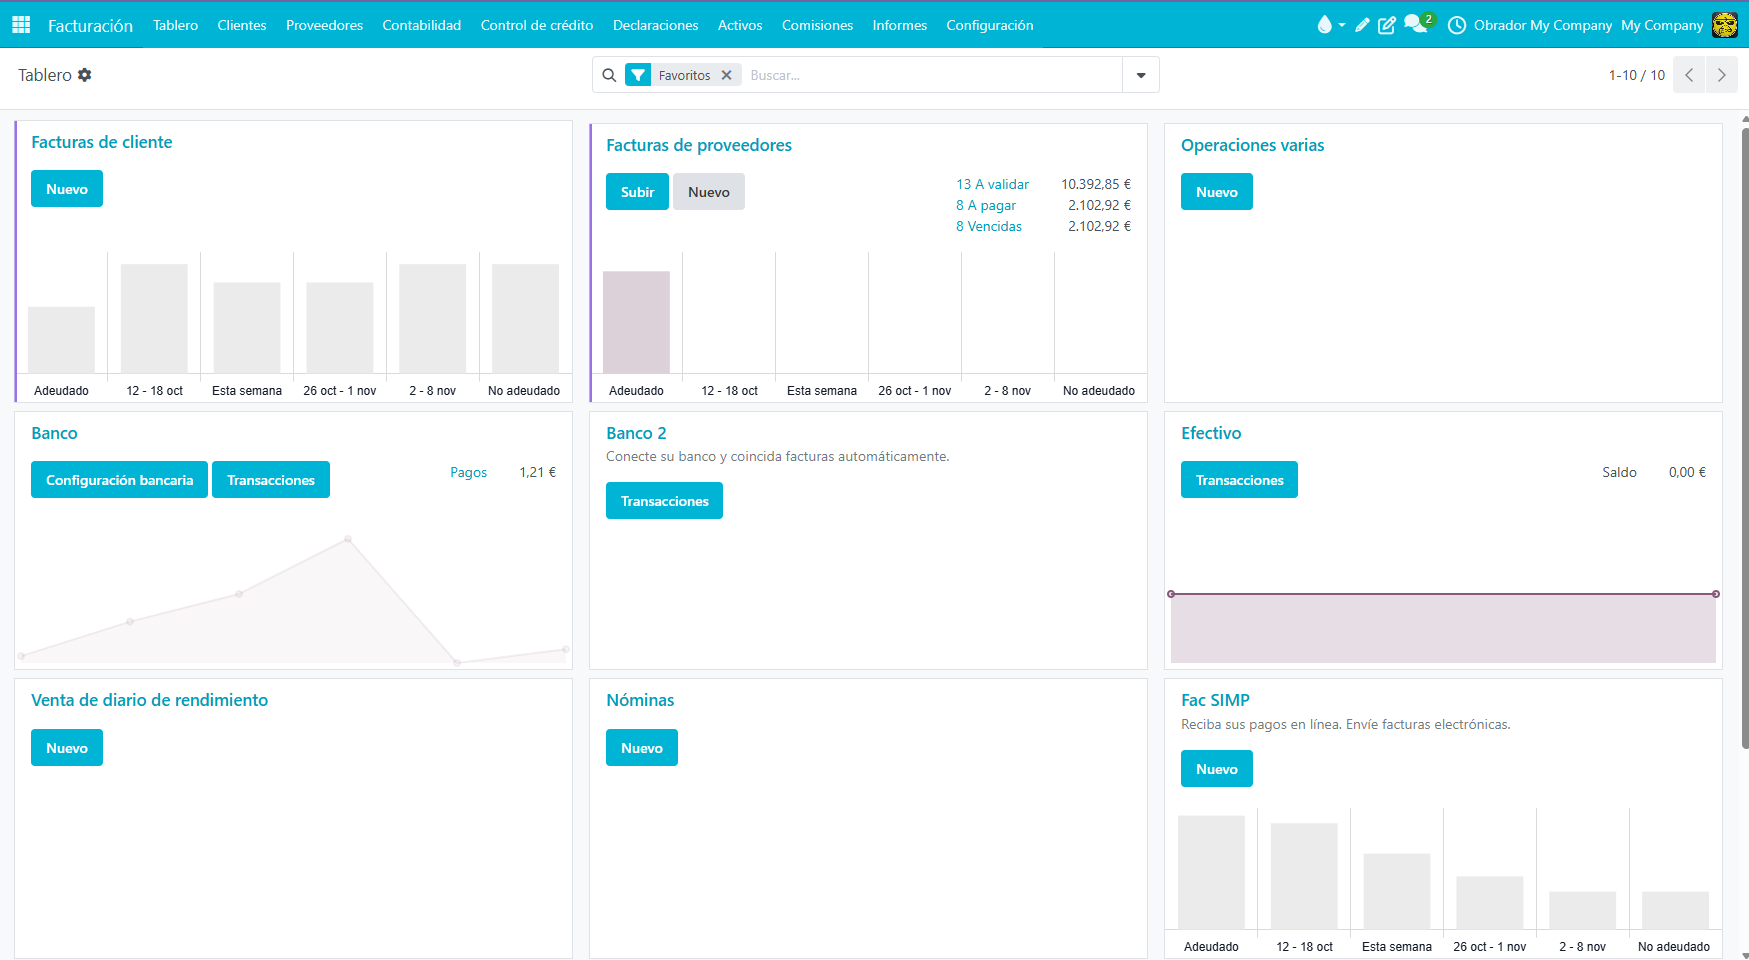Click the edit square-and-pen icon

(1387, 25)
